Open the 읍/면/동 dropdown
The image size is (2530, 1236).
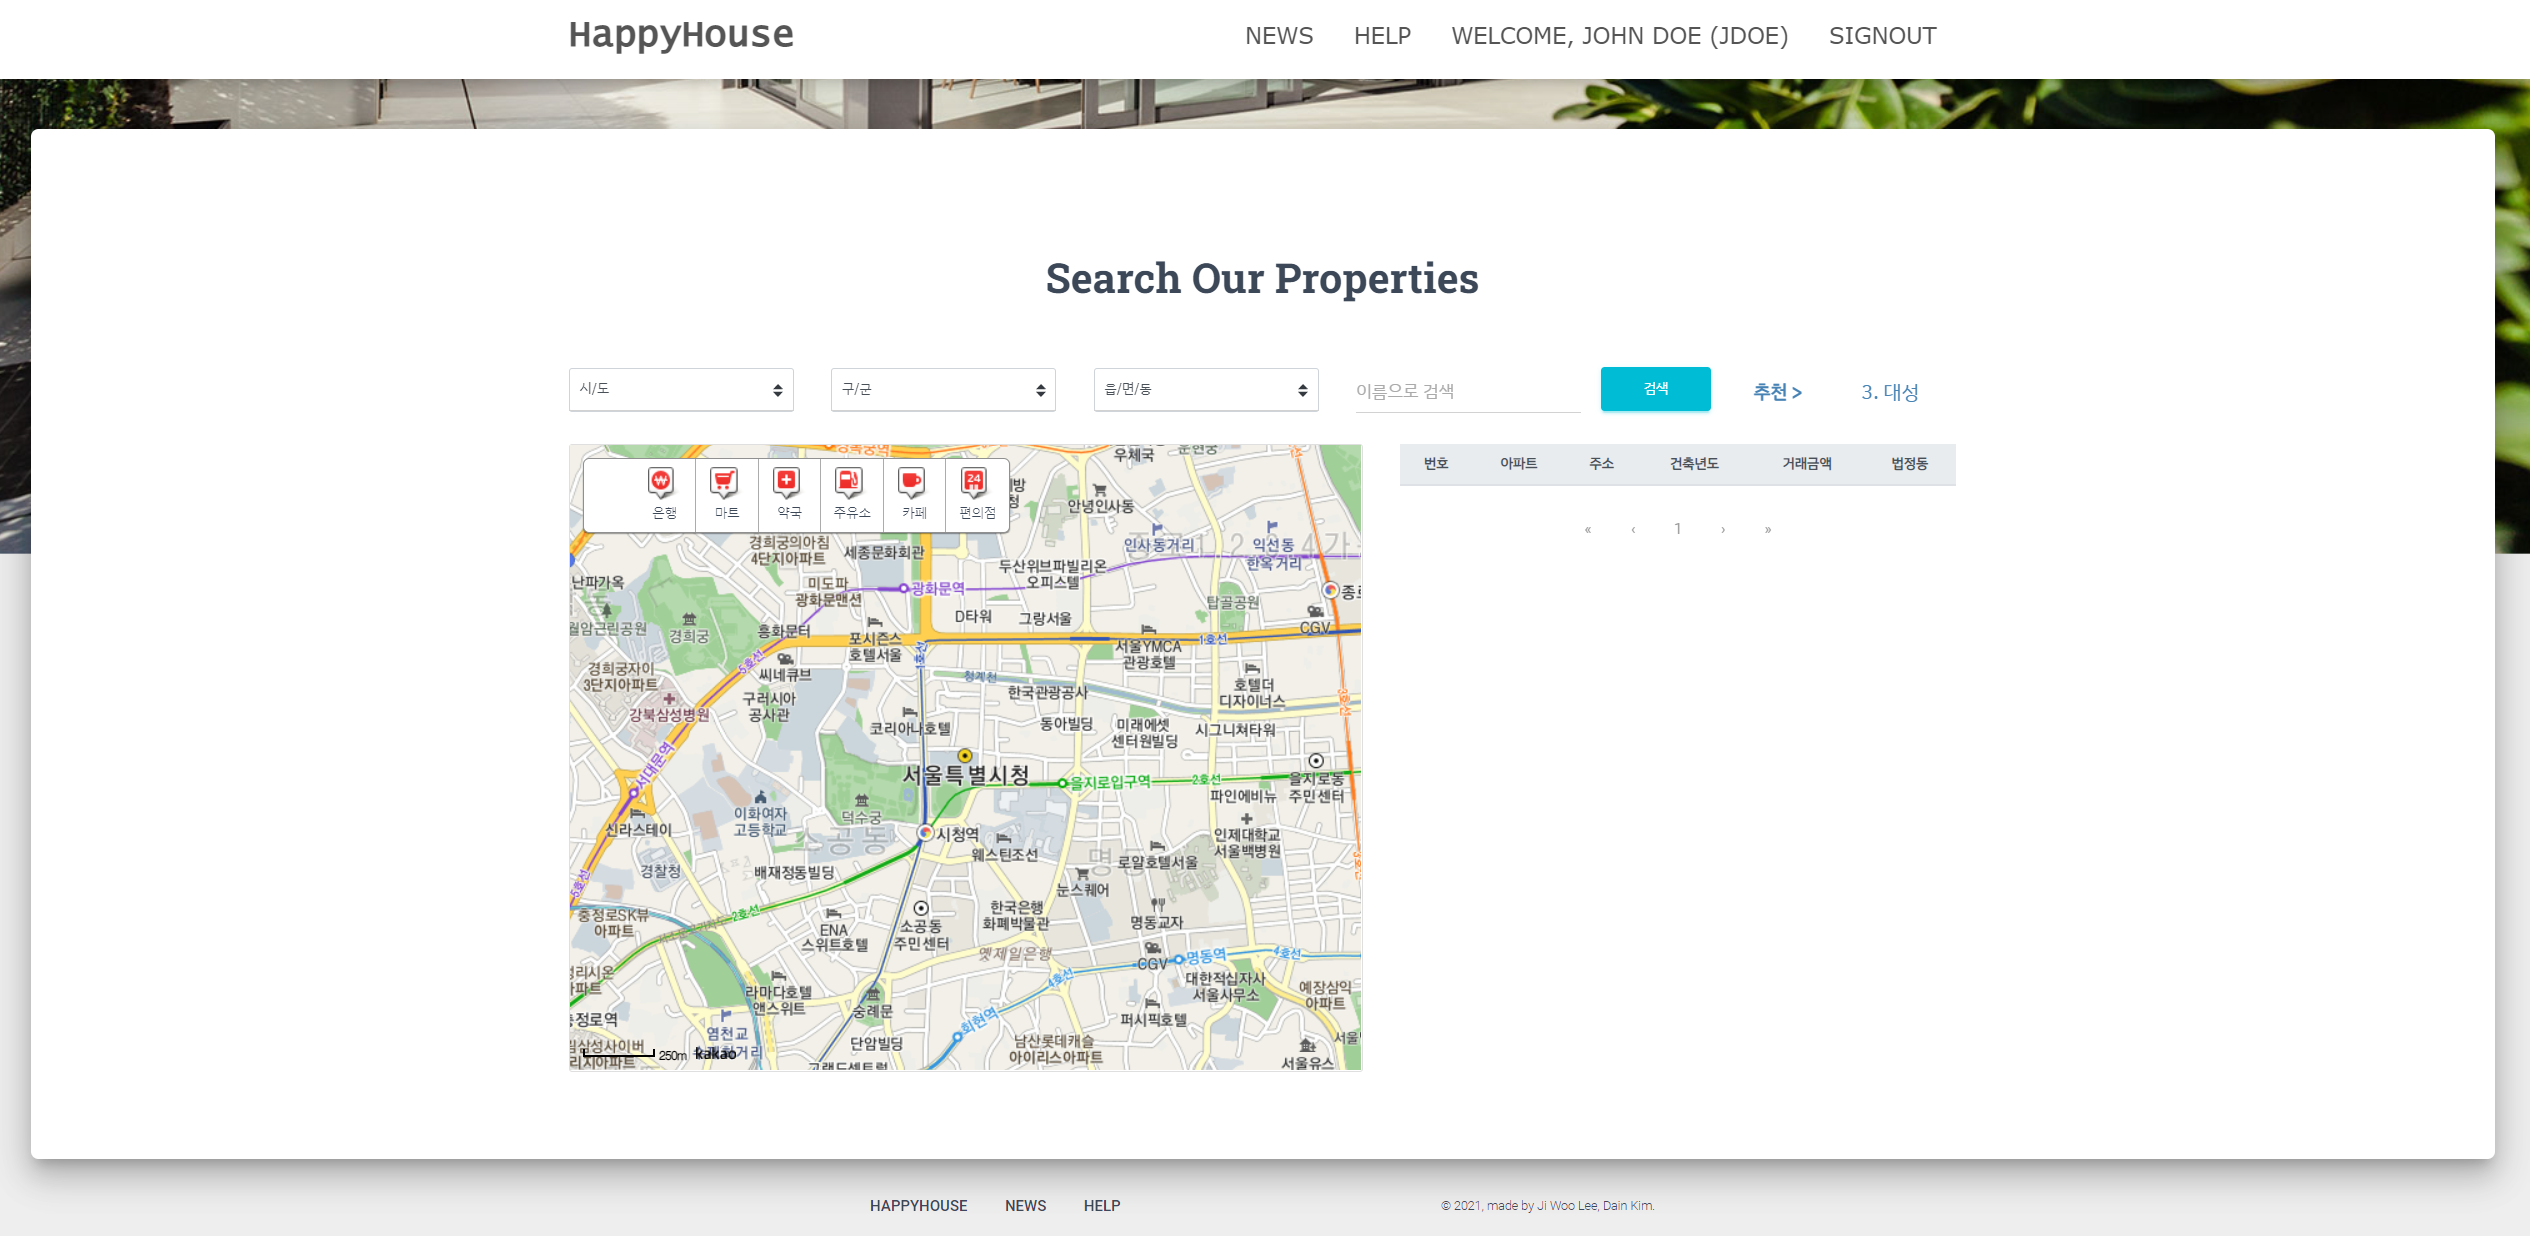pyautogui.click(x=1205, y=389)
